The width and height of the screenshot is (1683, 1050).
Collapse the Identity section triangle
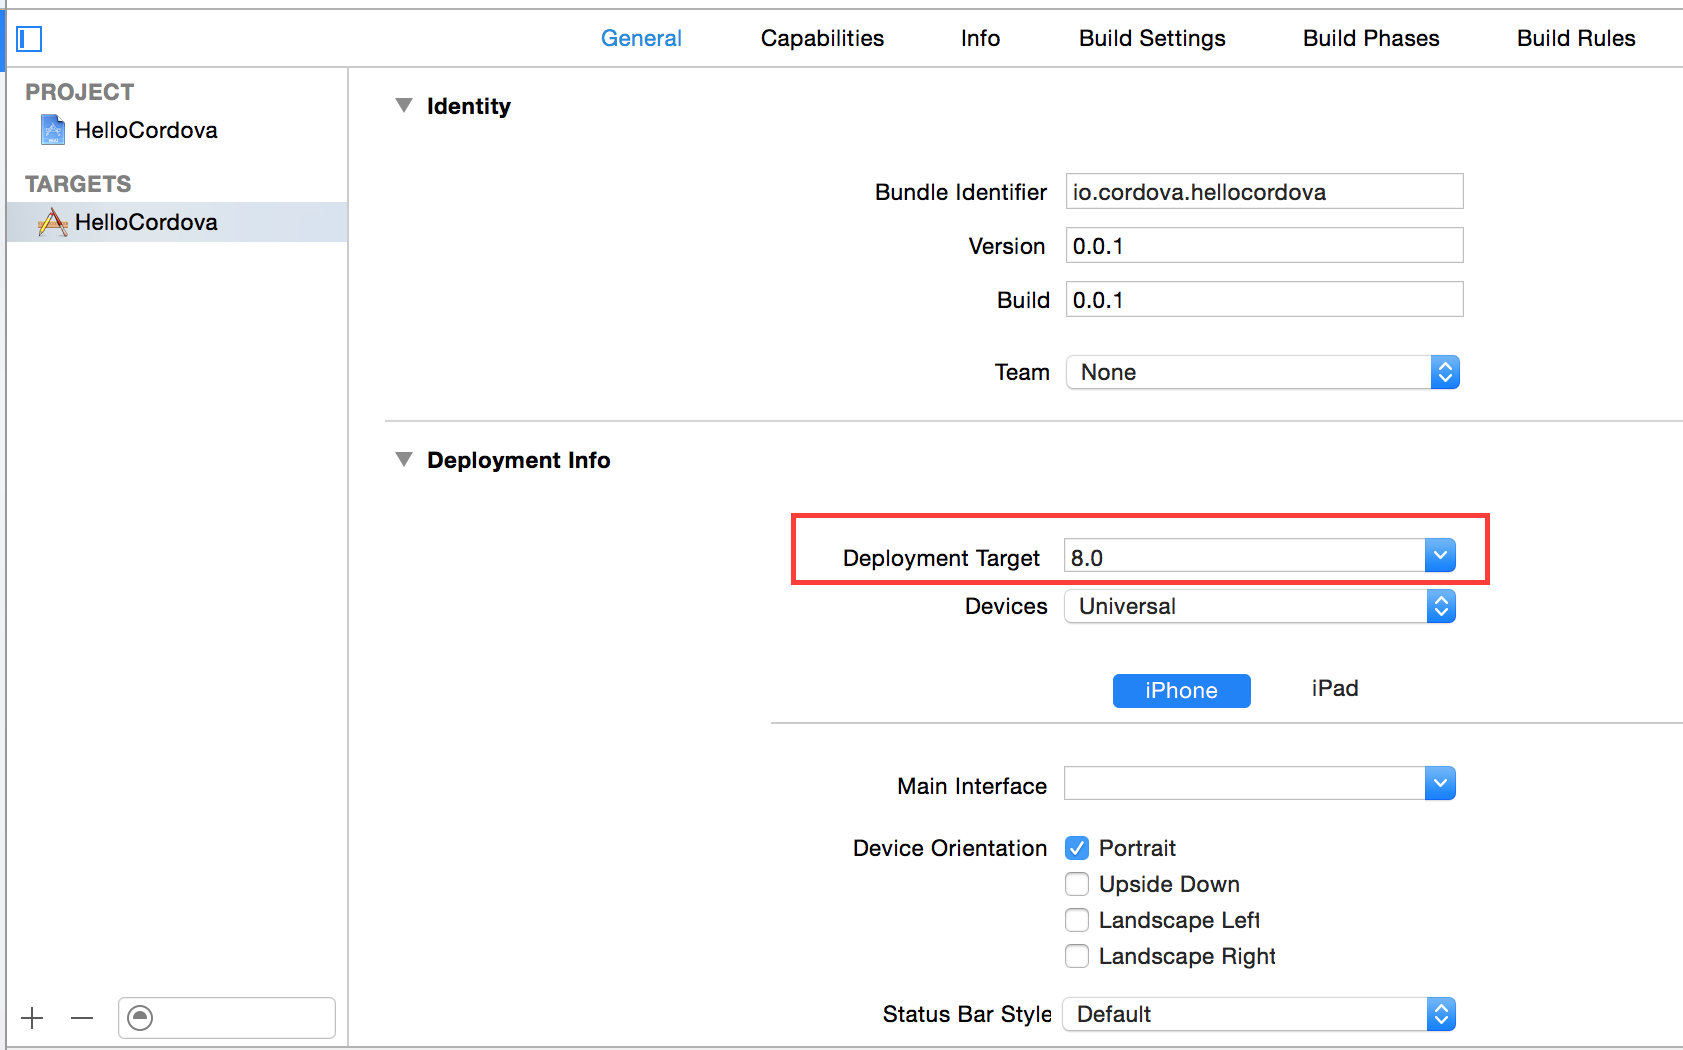[x=404, y=105]
